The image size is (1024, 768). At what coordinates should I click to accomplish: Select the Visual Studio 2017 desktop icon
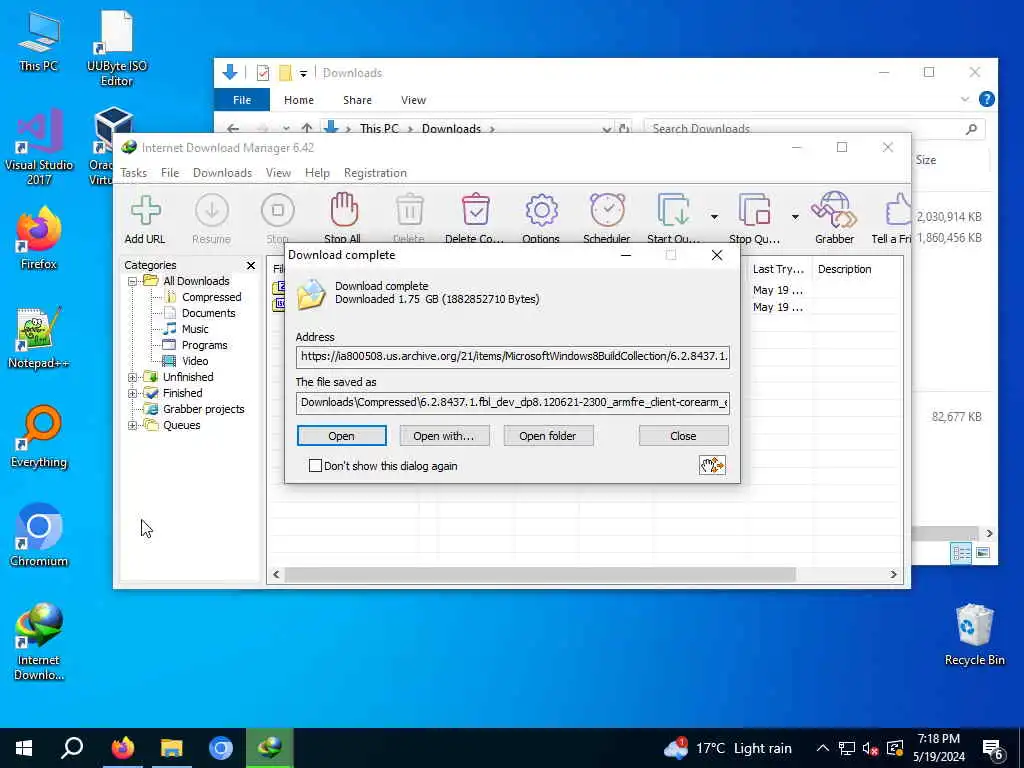click(x=39, y=147)
